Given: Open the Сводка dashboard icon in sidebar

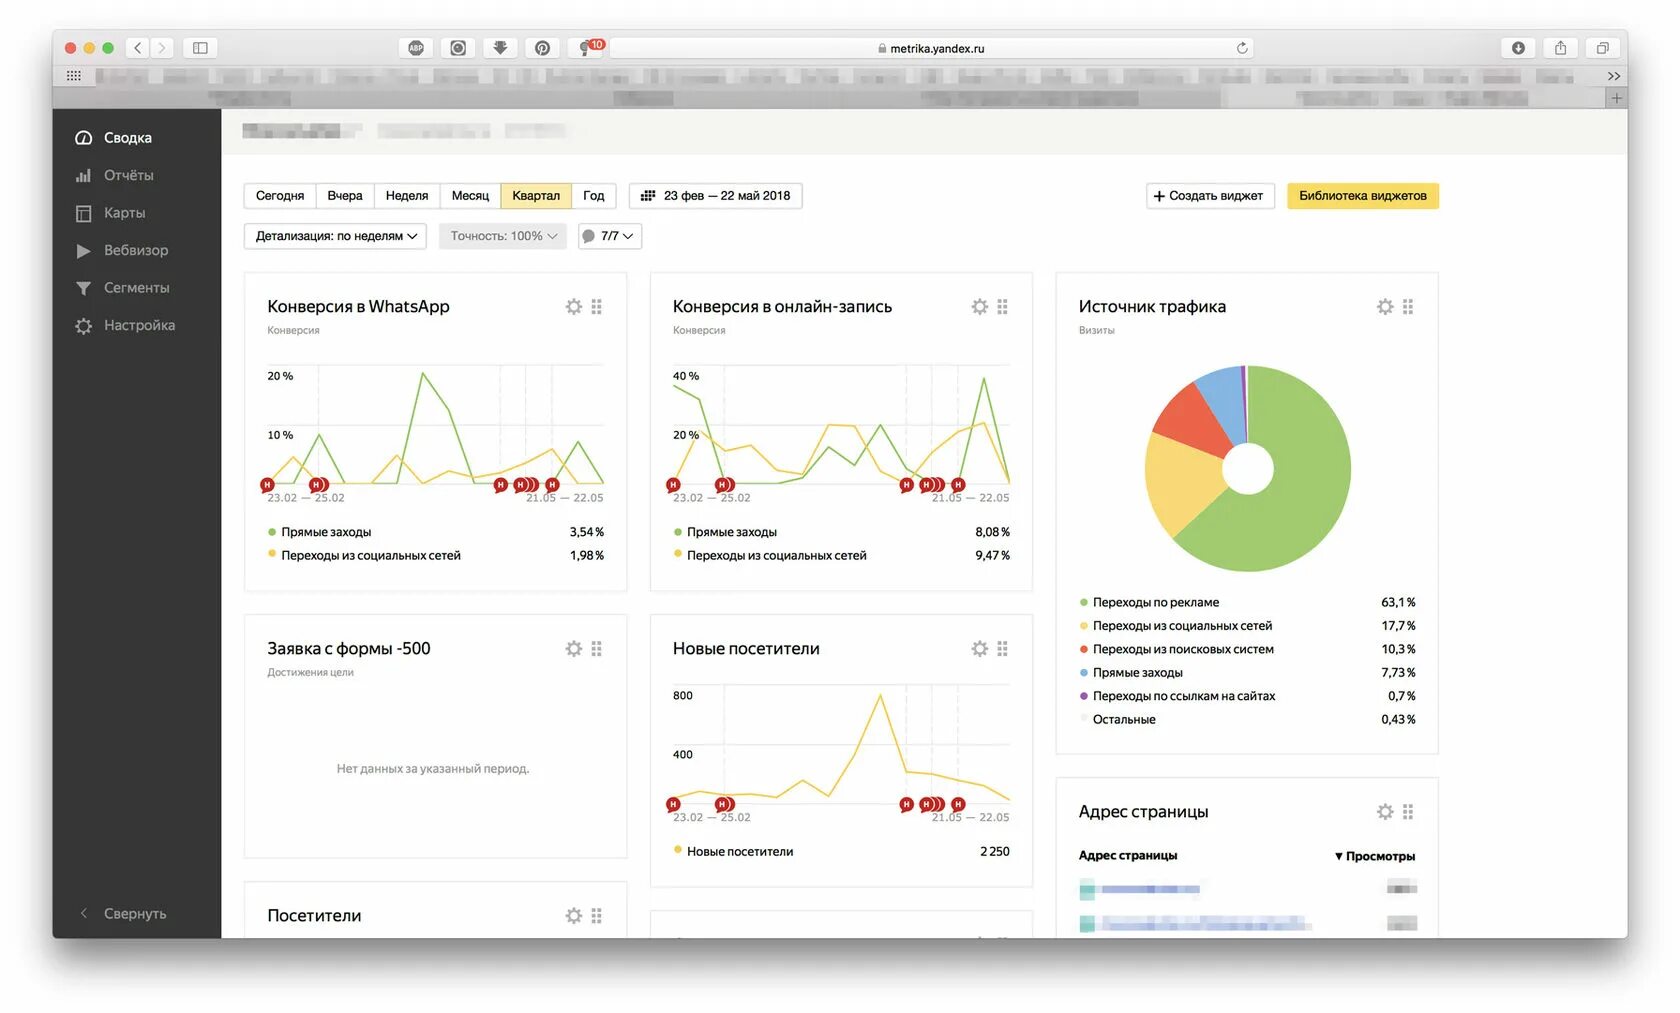Looking at the screenshot, I should pos(84,138).
